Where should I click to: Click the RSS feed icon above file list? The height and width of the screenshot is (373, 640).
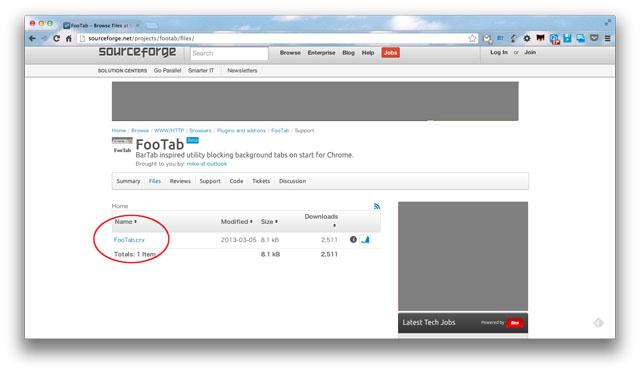(x=377, y=206)
